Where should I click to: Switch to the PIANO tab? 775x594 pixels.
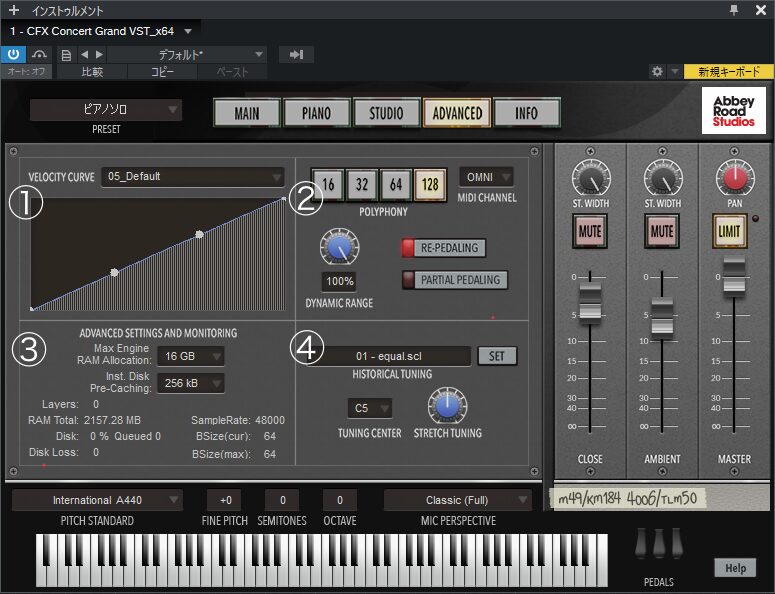click(317, 113)
